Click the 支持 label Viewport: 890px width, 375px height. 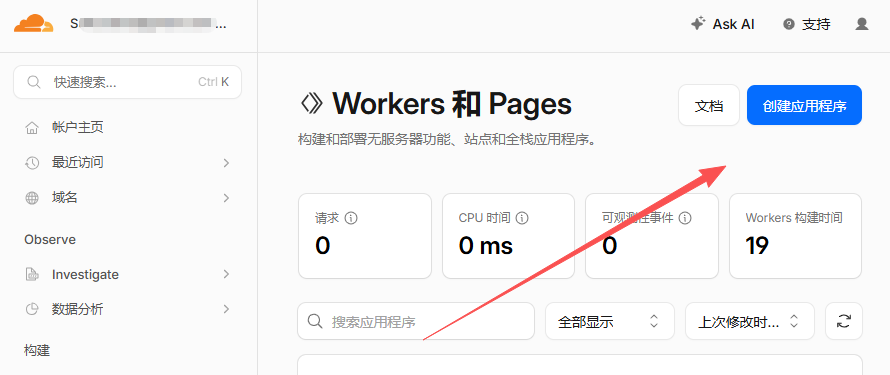(816, 24)
